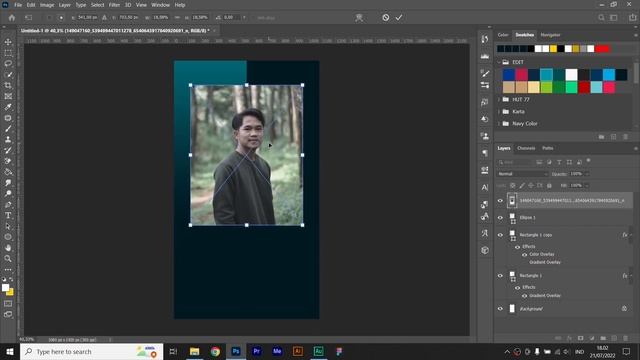The width and height of the screenshot is (640, 360).
Task: Hide the Background layer
Action: point(500,309)
